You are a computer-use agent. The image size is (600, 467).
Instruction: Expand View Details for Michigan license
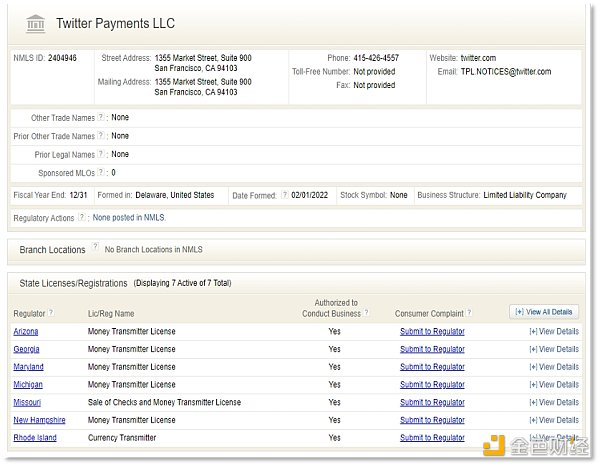(x=553, y=385)
